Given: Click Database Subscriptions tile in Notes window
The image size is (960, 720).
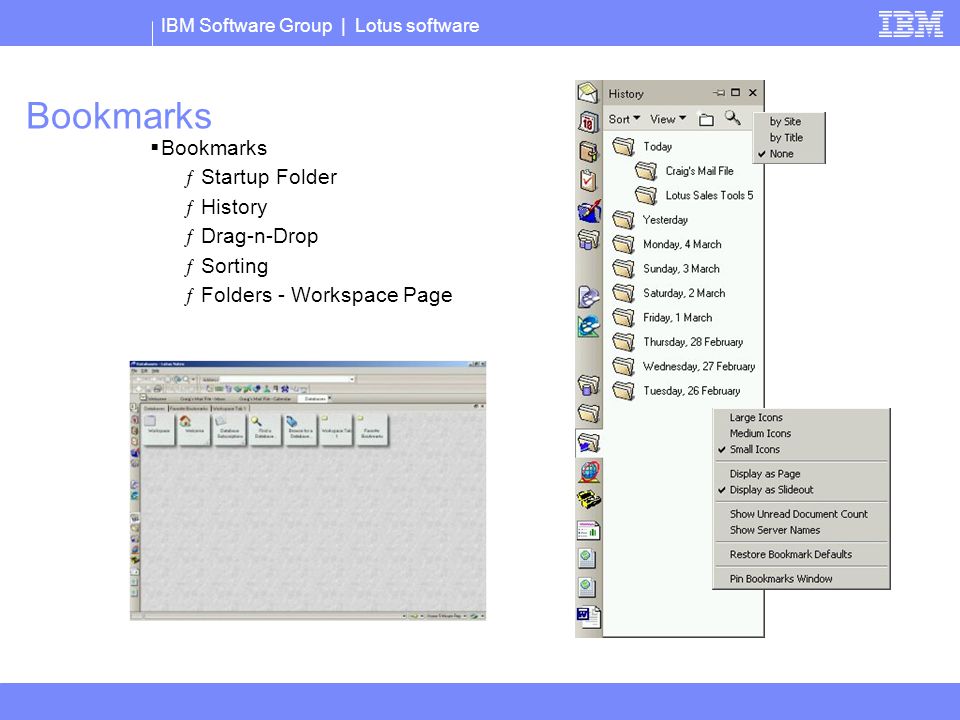Looking at the screenshot, I should (x=230, y=430).
